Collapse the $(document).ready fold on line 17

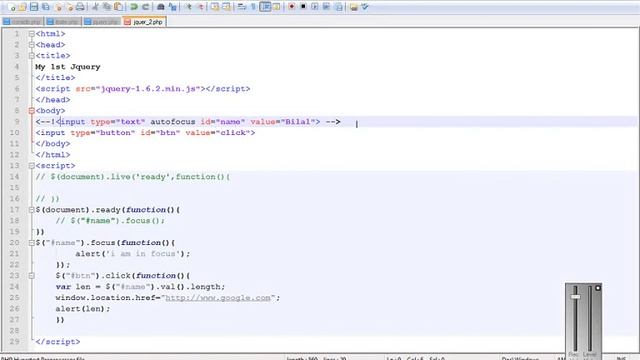tap(31, 210)
